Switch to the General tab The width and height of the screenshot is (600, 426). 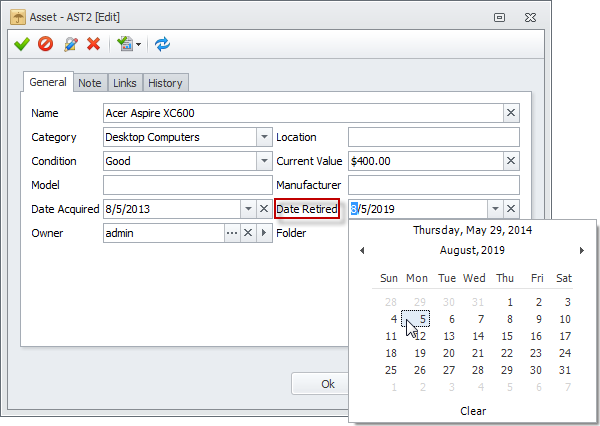pos(48,82)
